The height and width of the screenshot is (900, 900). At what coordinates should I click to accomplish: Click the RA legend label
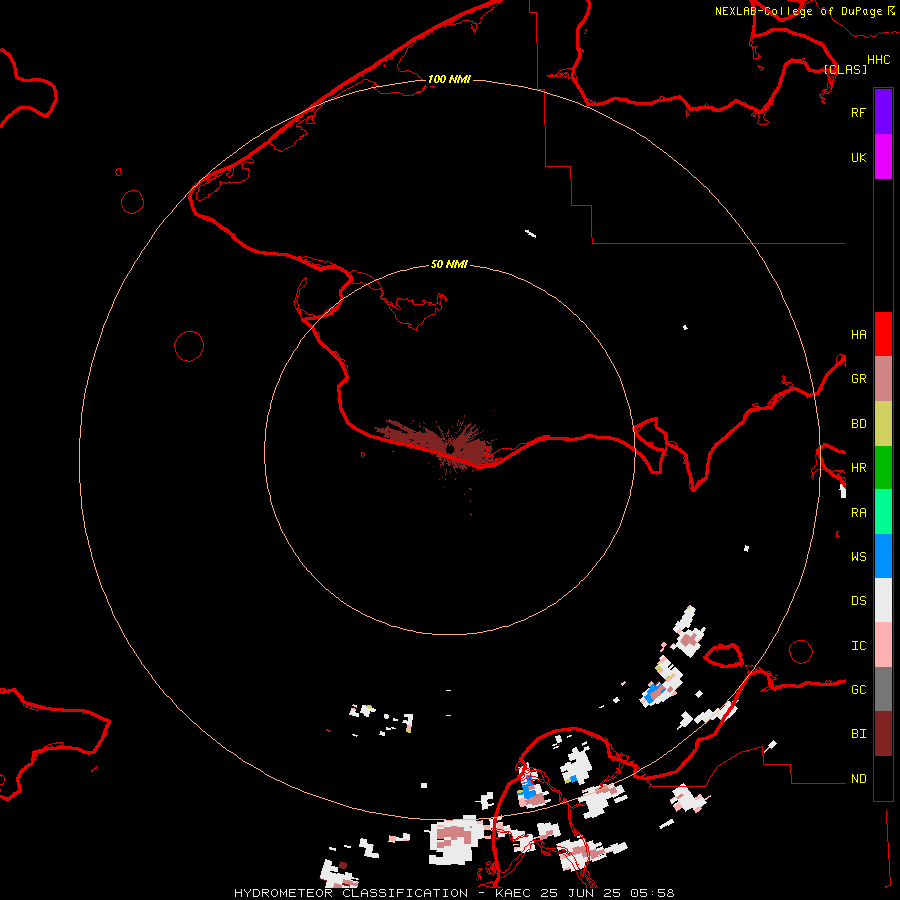(858, 512)
